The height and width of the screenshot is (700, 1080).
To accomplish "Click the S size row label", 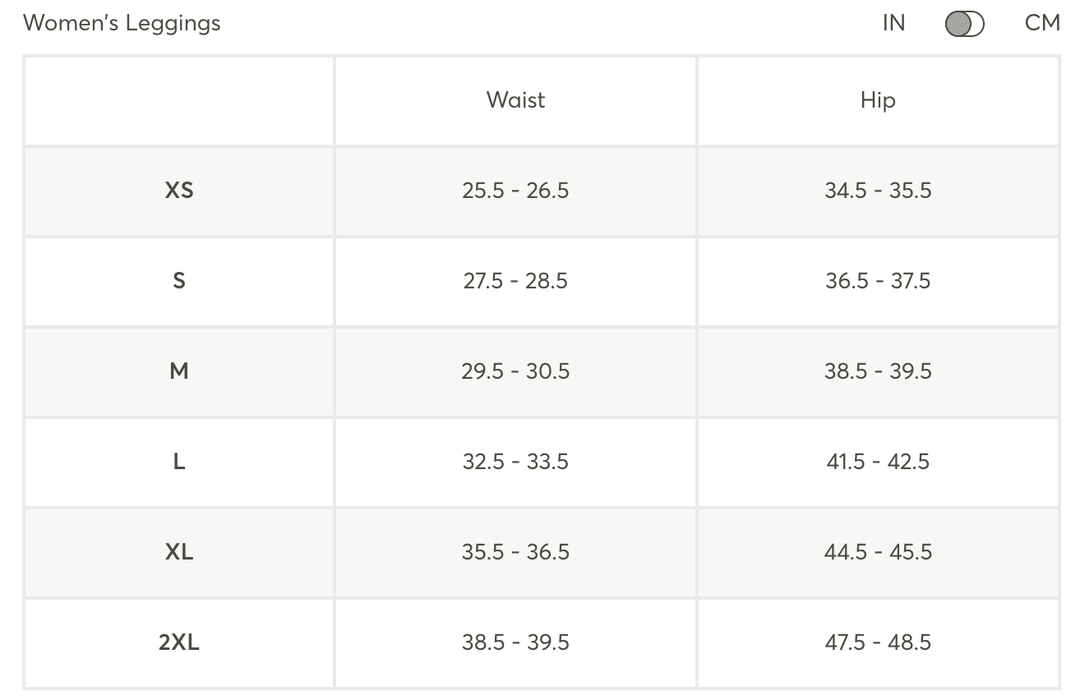I will coord(179,281).
